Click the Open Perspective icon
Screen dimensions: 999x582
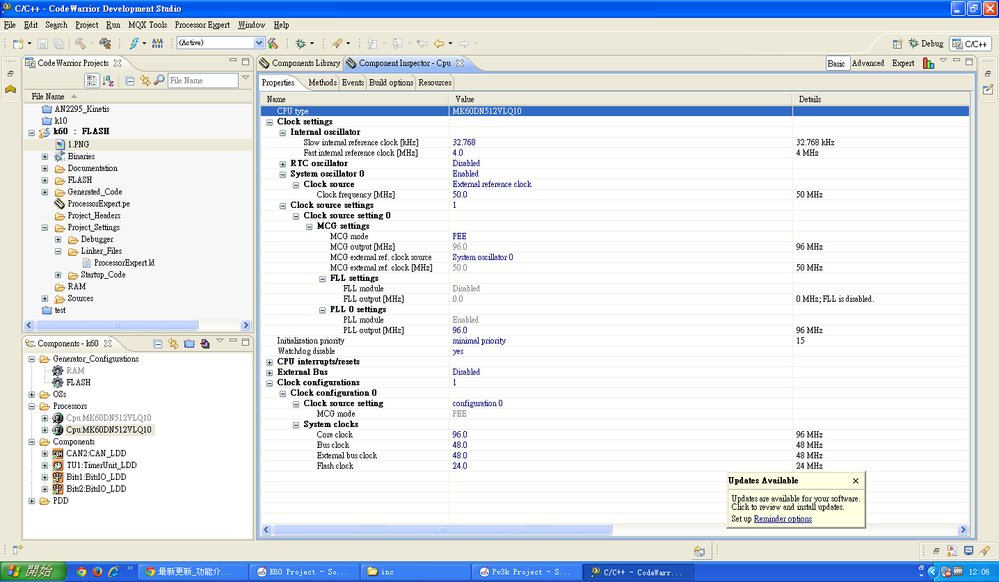coord(897,43)
